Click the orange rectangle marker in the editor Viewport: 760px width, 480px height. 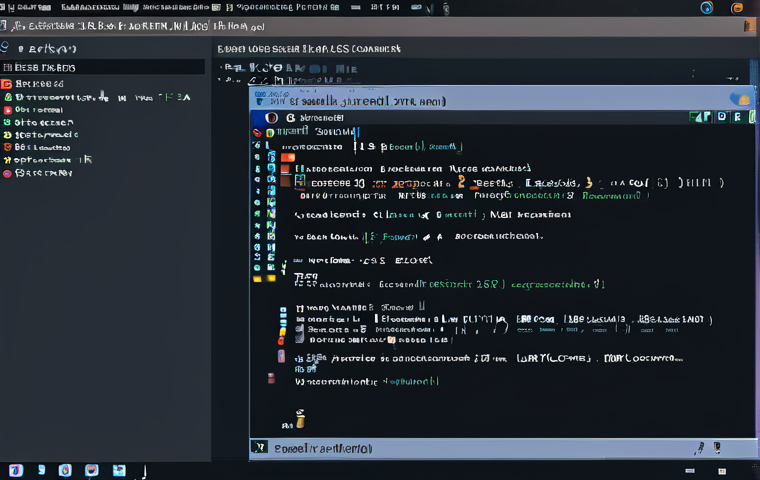(288, 157)
